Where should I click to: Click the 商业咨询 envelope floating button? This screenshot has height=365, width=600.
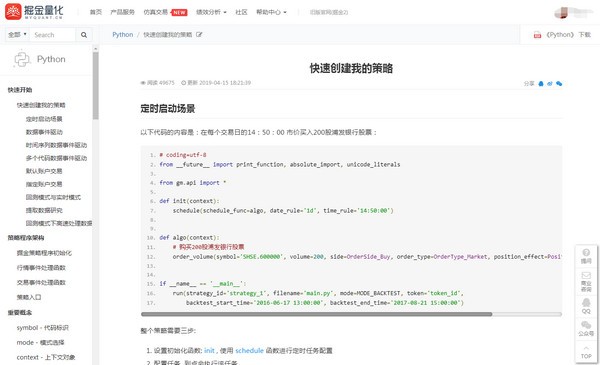(586, 282)
